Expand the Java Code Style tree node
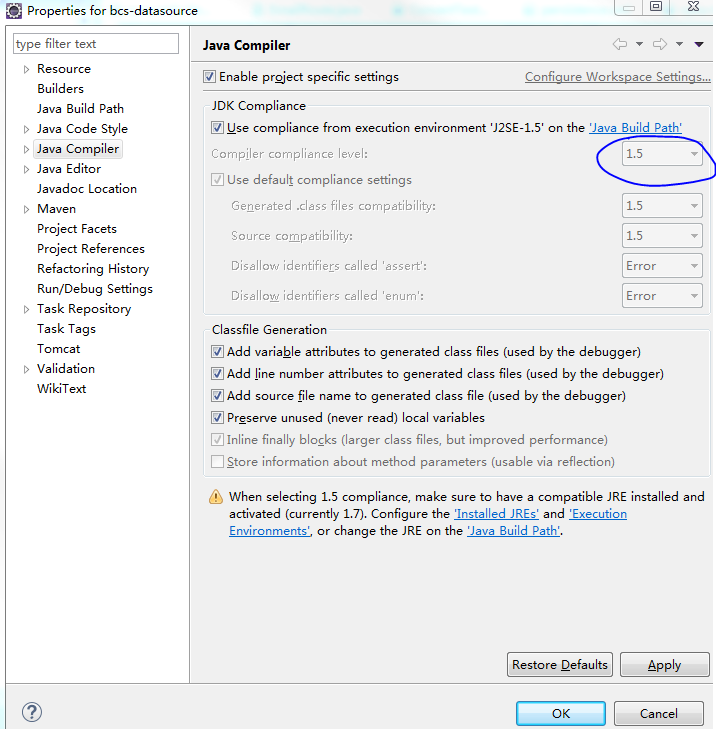716x729 pixels. (27, 129)
